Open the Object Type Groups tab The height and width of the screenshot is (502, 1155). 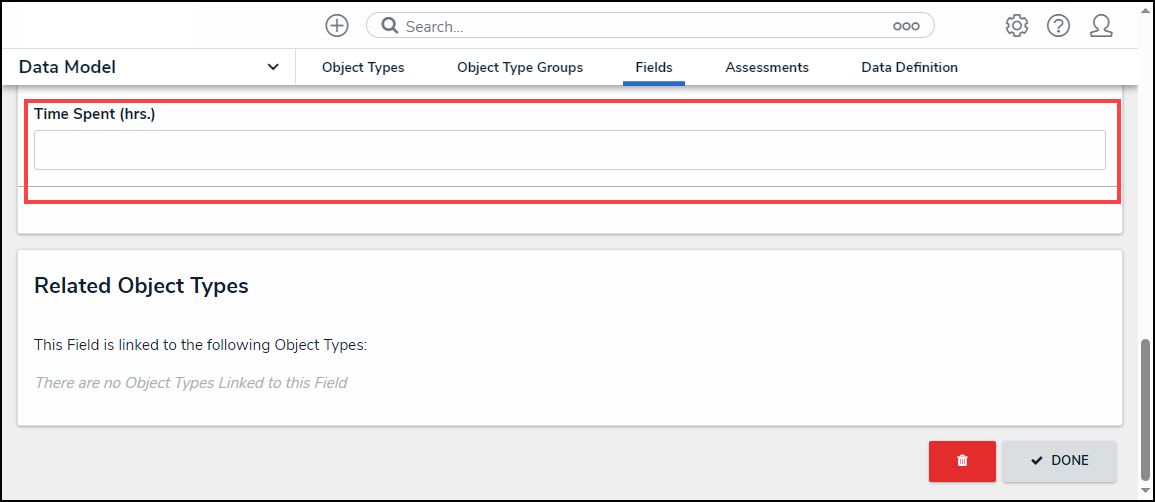(x=520, y=67)
